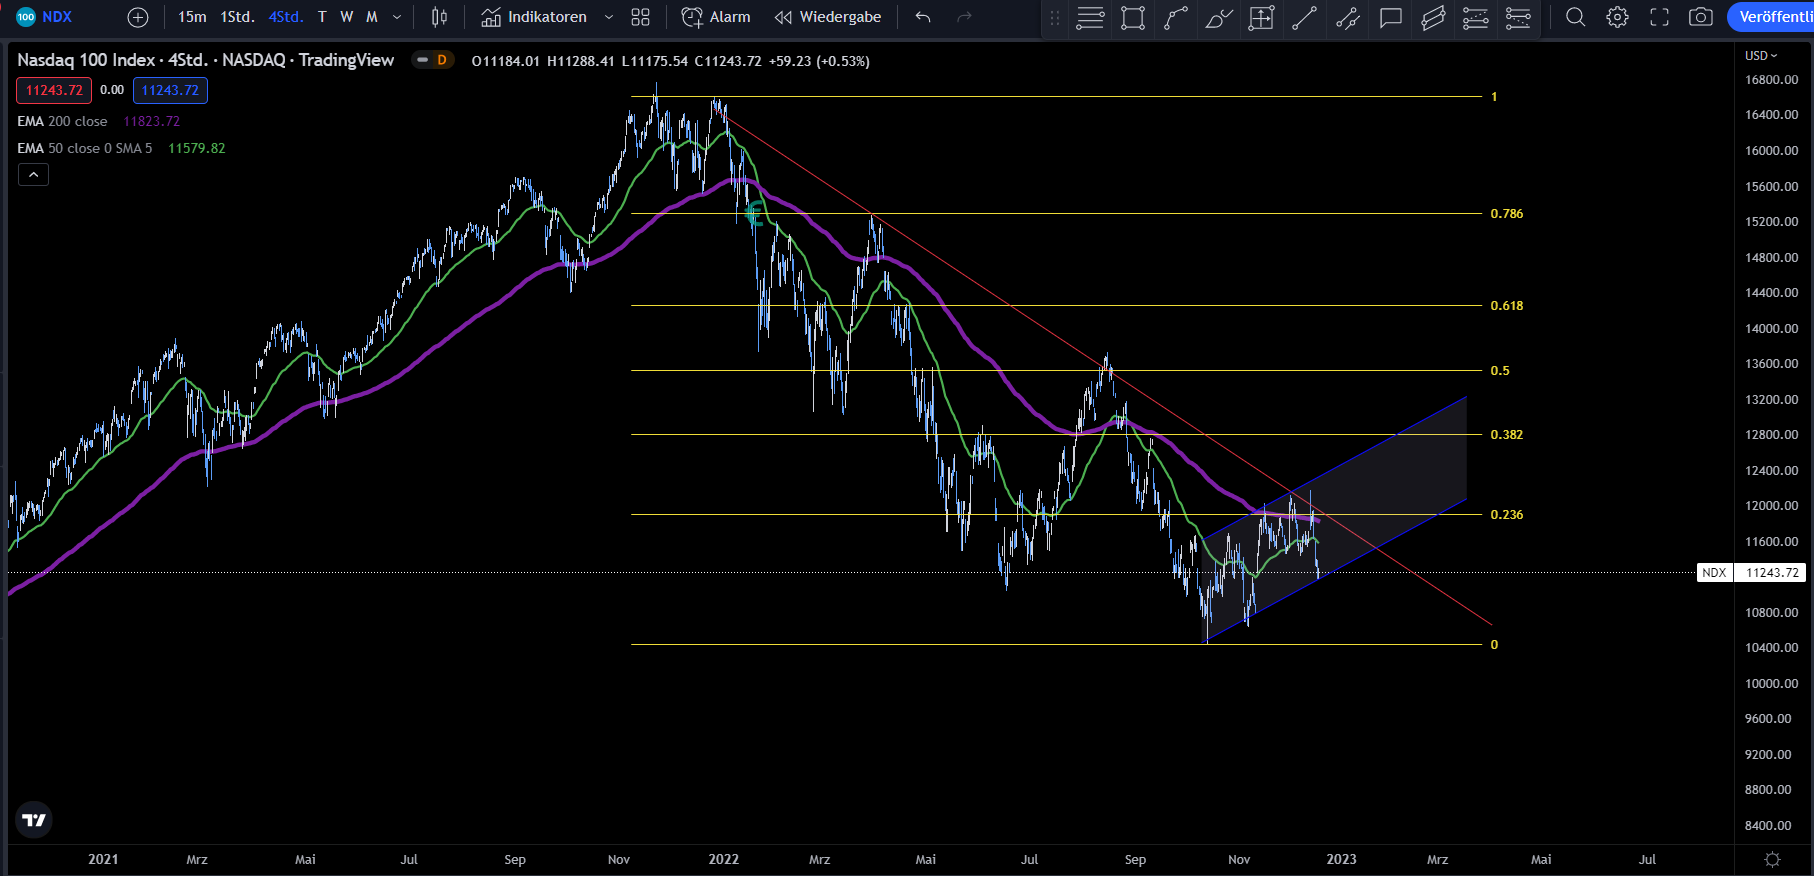Select the extended line tool

(x=1348, y=17)
